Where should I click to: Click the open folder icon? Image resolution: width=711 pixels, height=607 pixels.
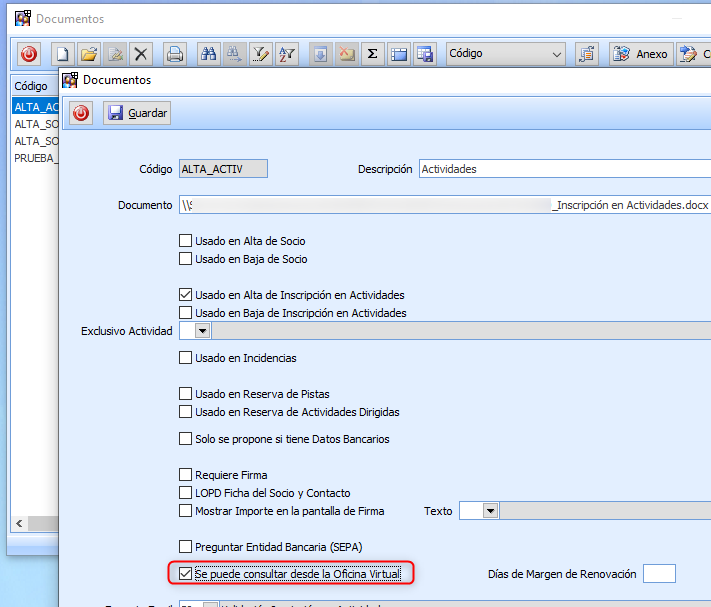tap(89, 54)
